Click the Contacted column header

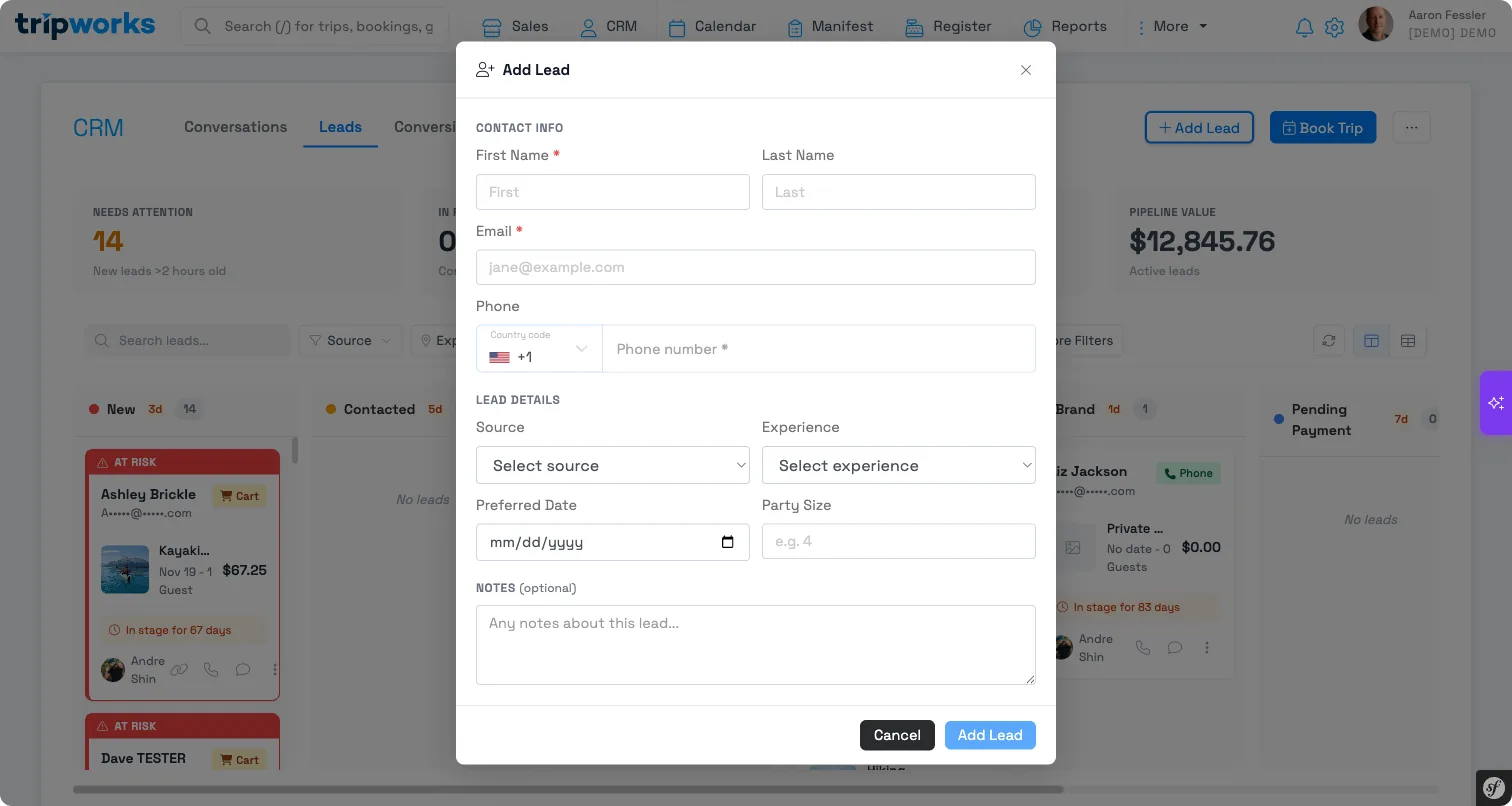click(379, 409)
